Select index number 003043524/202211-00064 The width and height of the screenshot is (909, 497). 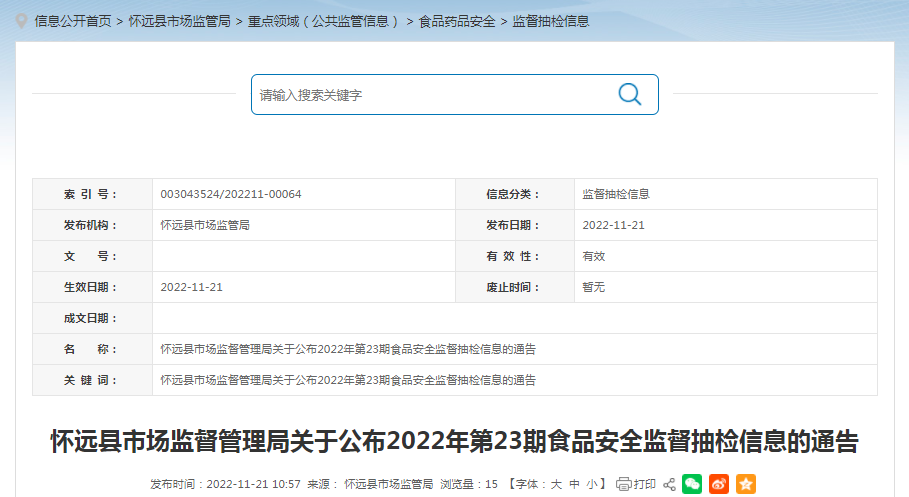(231, 194)
